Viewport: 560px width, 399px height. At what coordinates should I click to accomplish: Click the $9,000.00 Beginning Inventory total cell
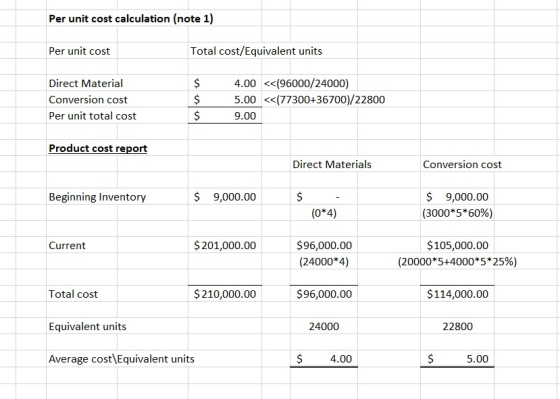tap(225, 197)
